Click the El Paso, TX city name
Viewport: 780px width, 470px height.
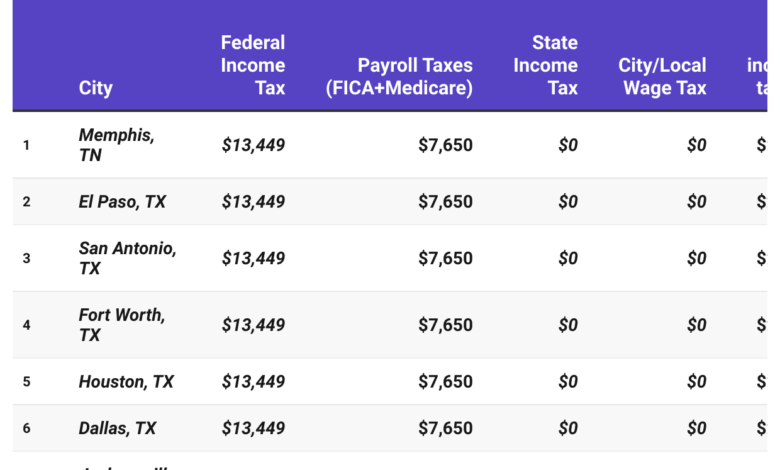pyautogui.click(x=122, y=202)
